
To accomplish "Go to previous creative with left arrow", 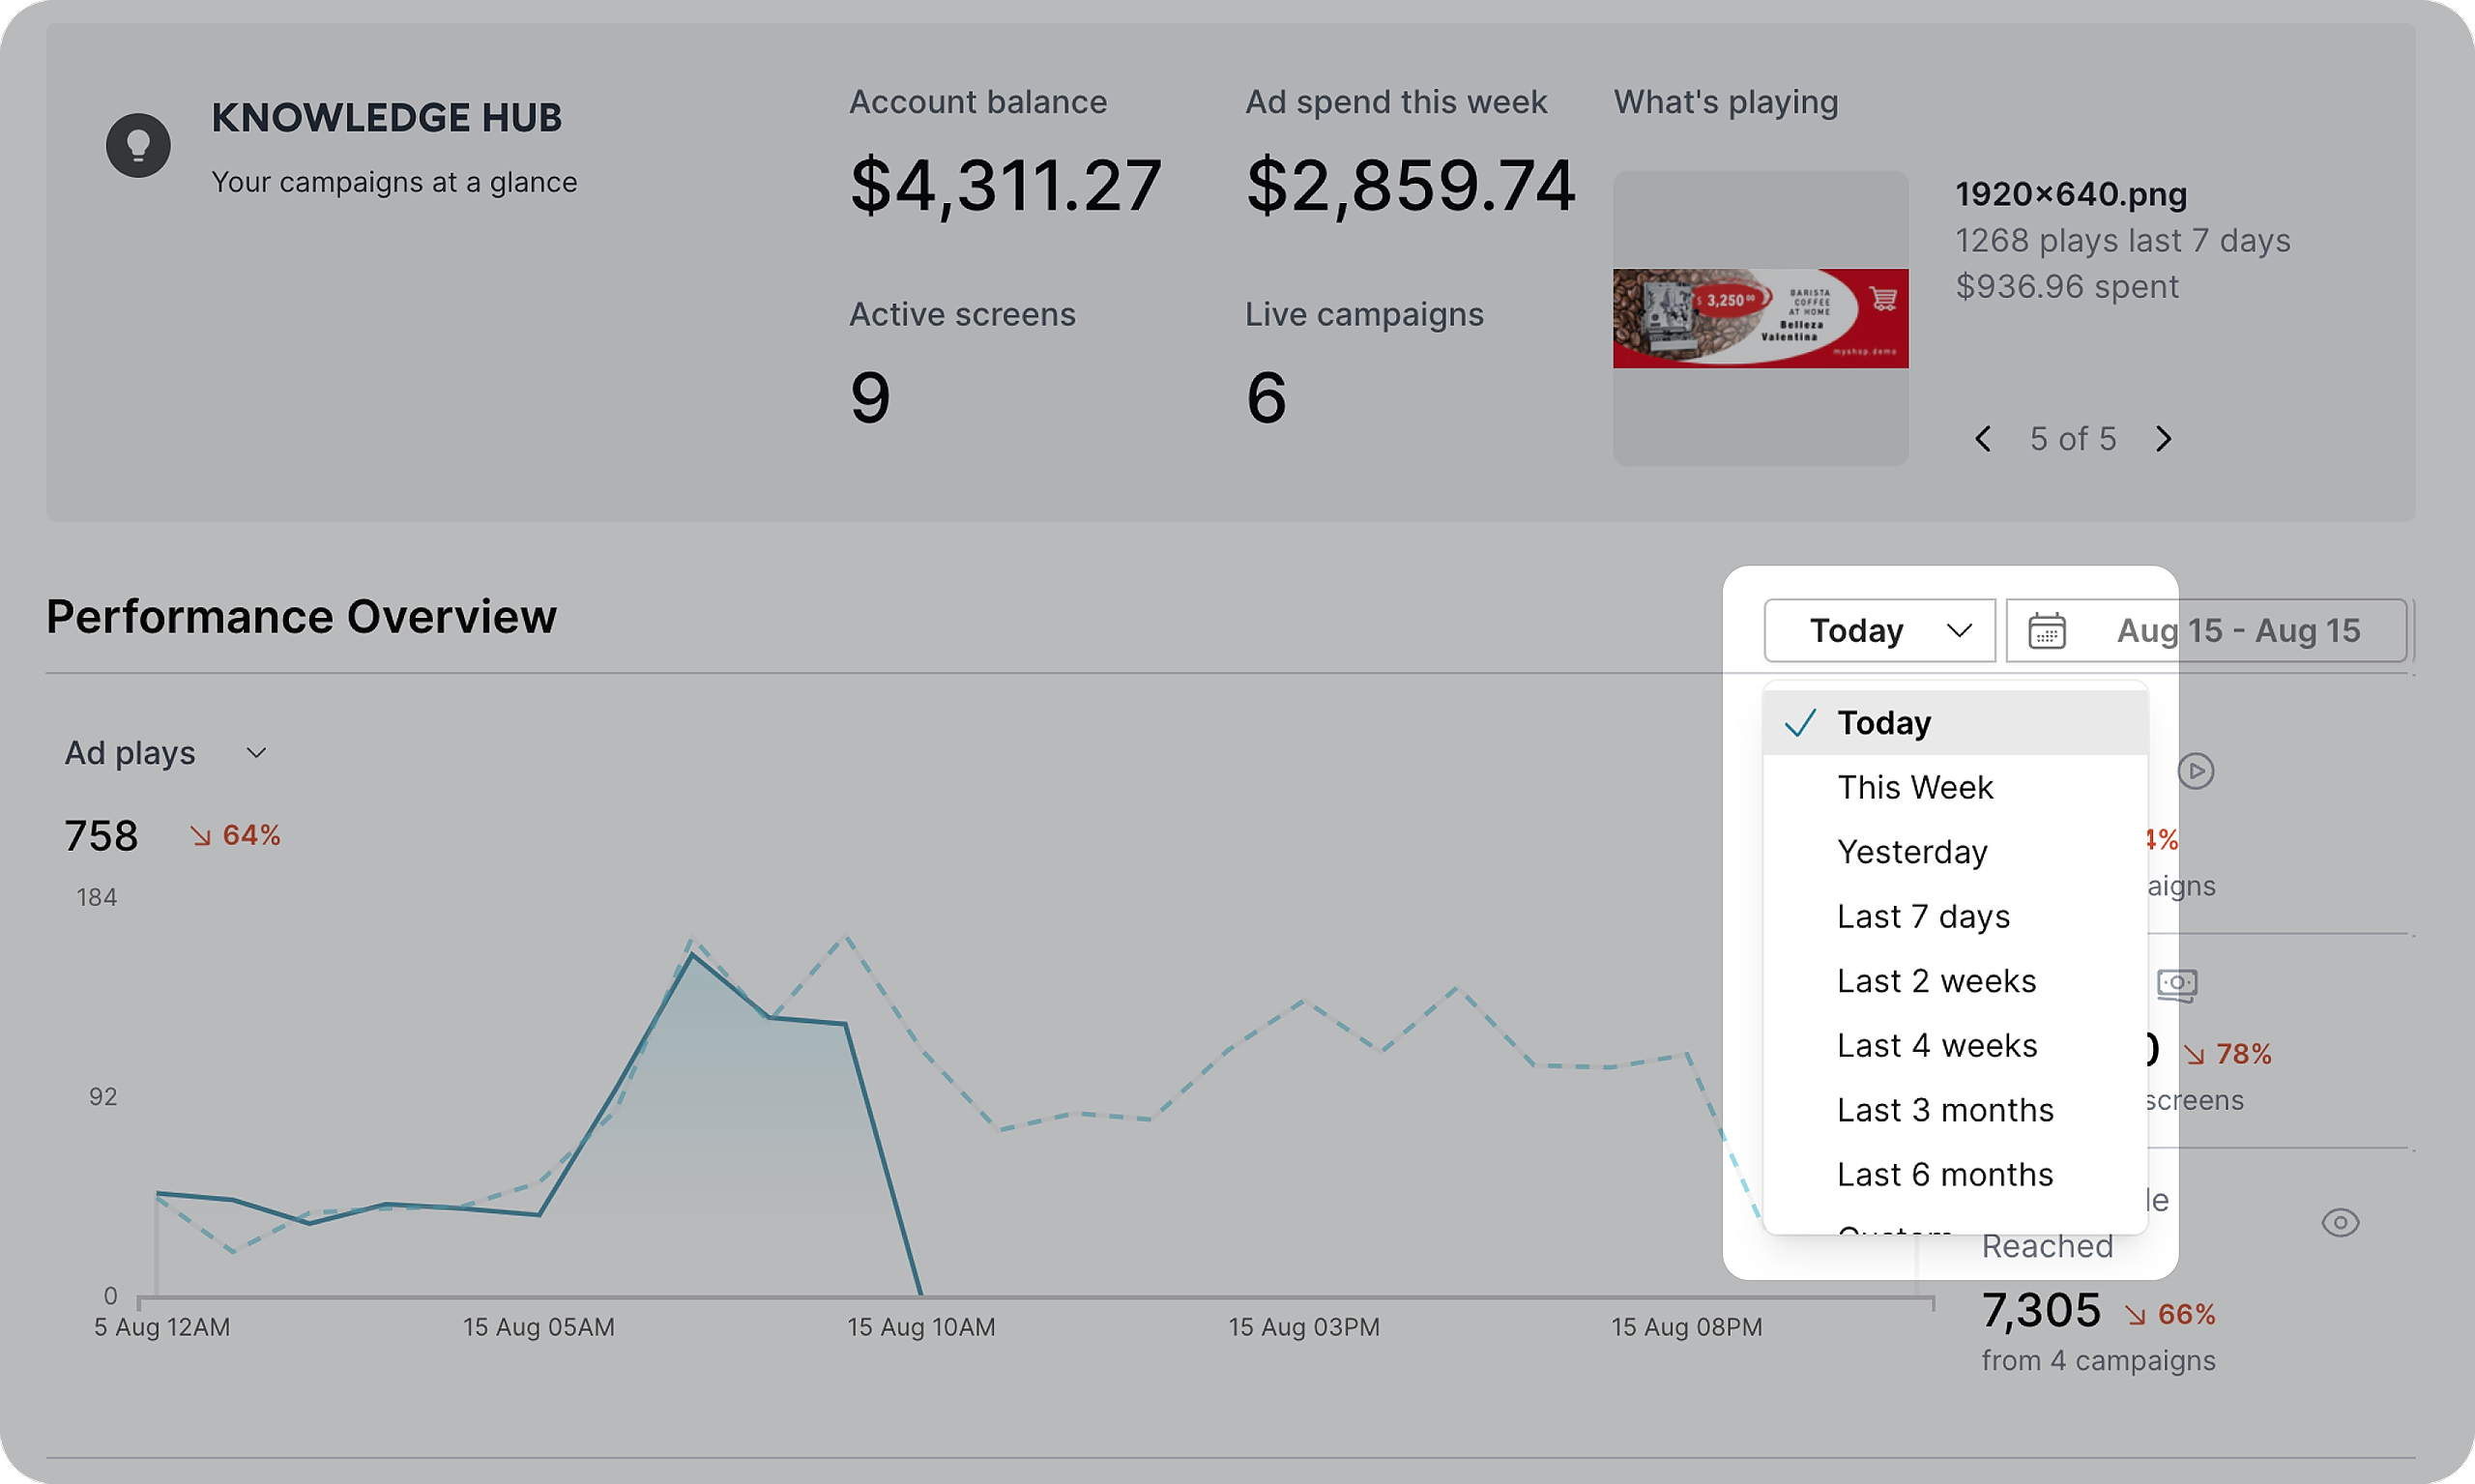I will (1983, 439).
